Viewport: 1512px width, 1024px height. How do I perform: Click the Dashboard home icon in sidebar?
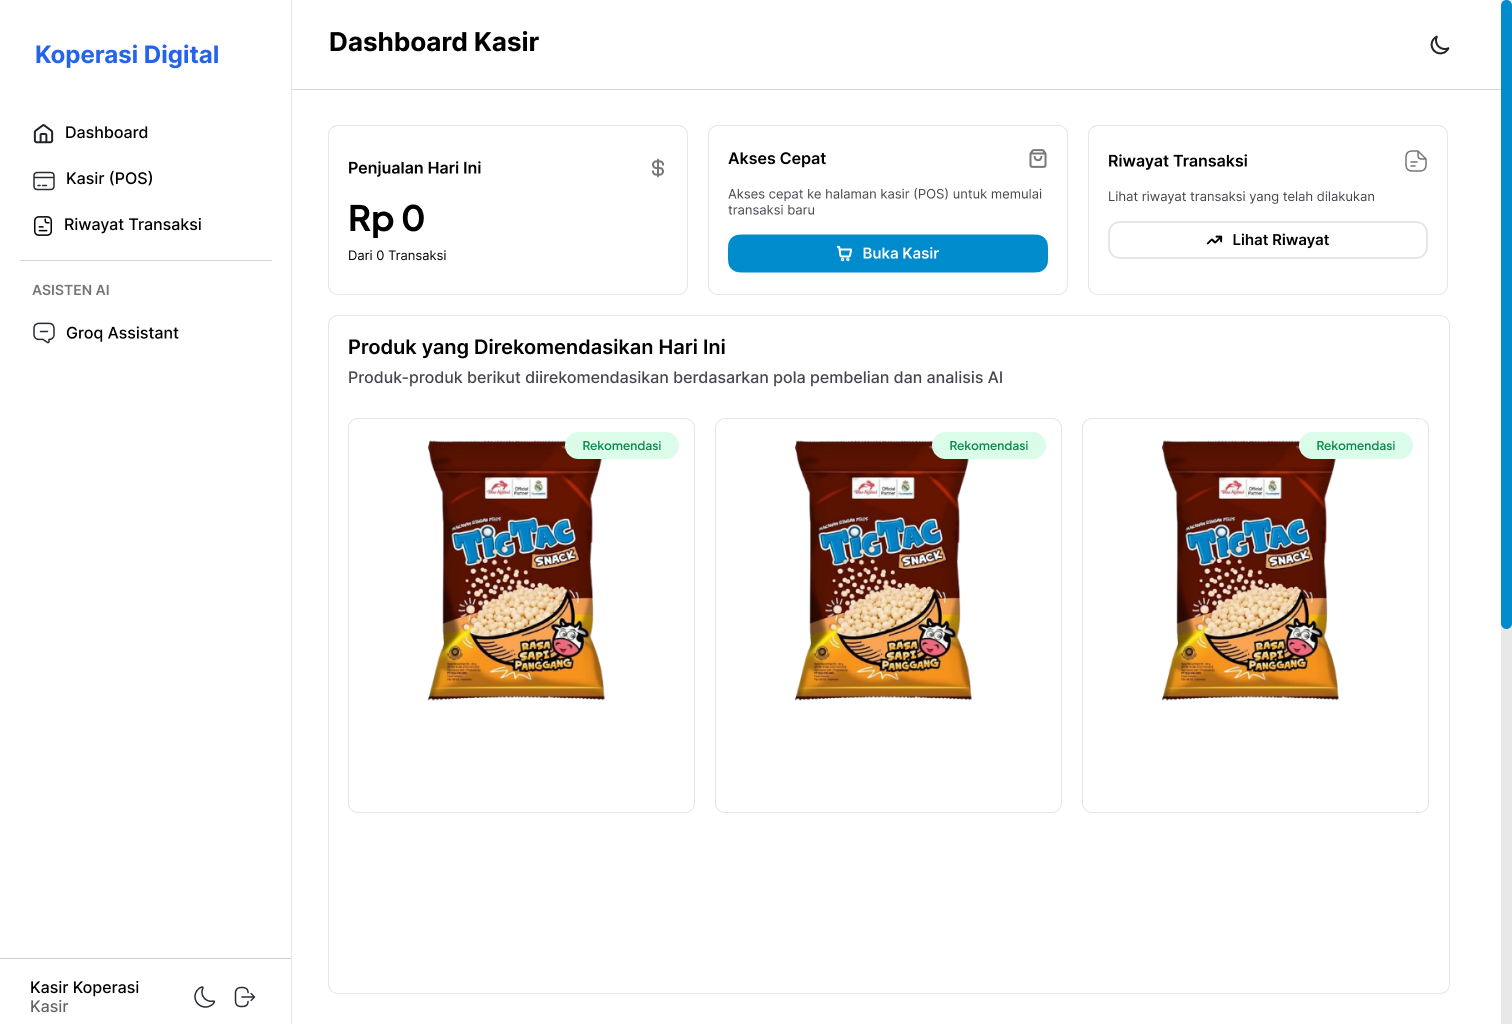[43, 133]
